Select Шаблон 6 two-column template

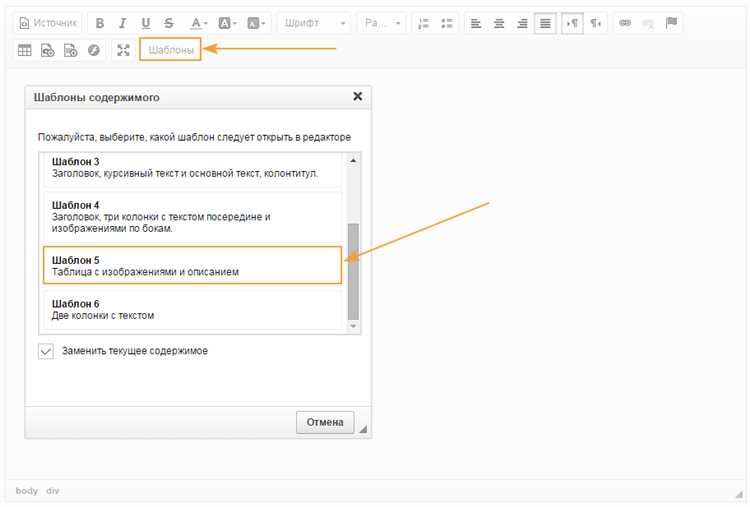(193, 309)
